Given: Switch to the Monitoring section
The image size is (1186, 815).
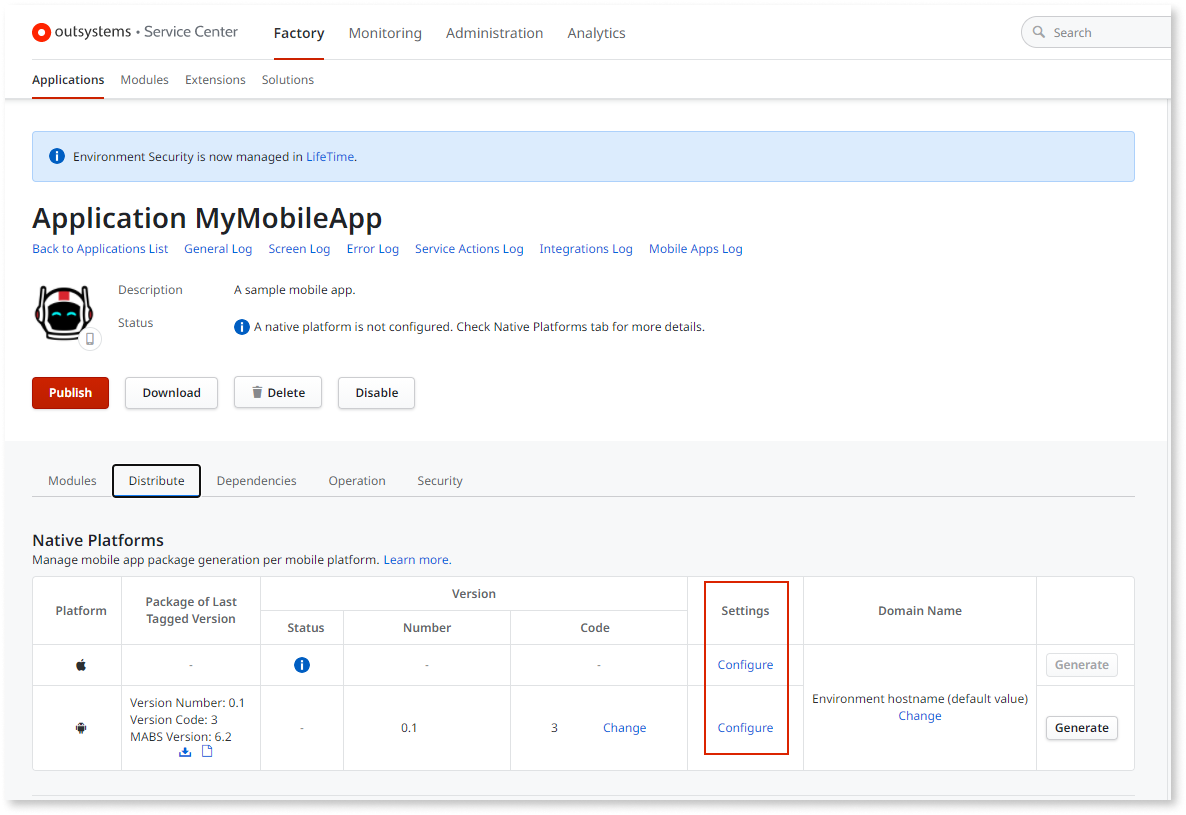Looking at the screenshot, I should point(384,33).
